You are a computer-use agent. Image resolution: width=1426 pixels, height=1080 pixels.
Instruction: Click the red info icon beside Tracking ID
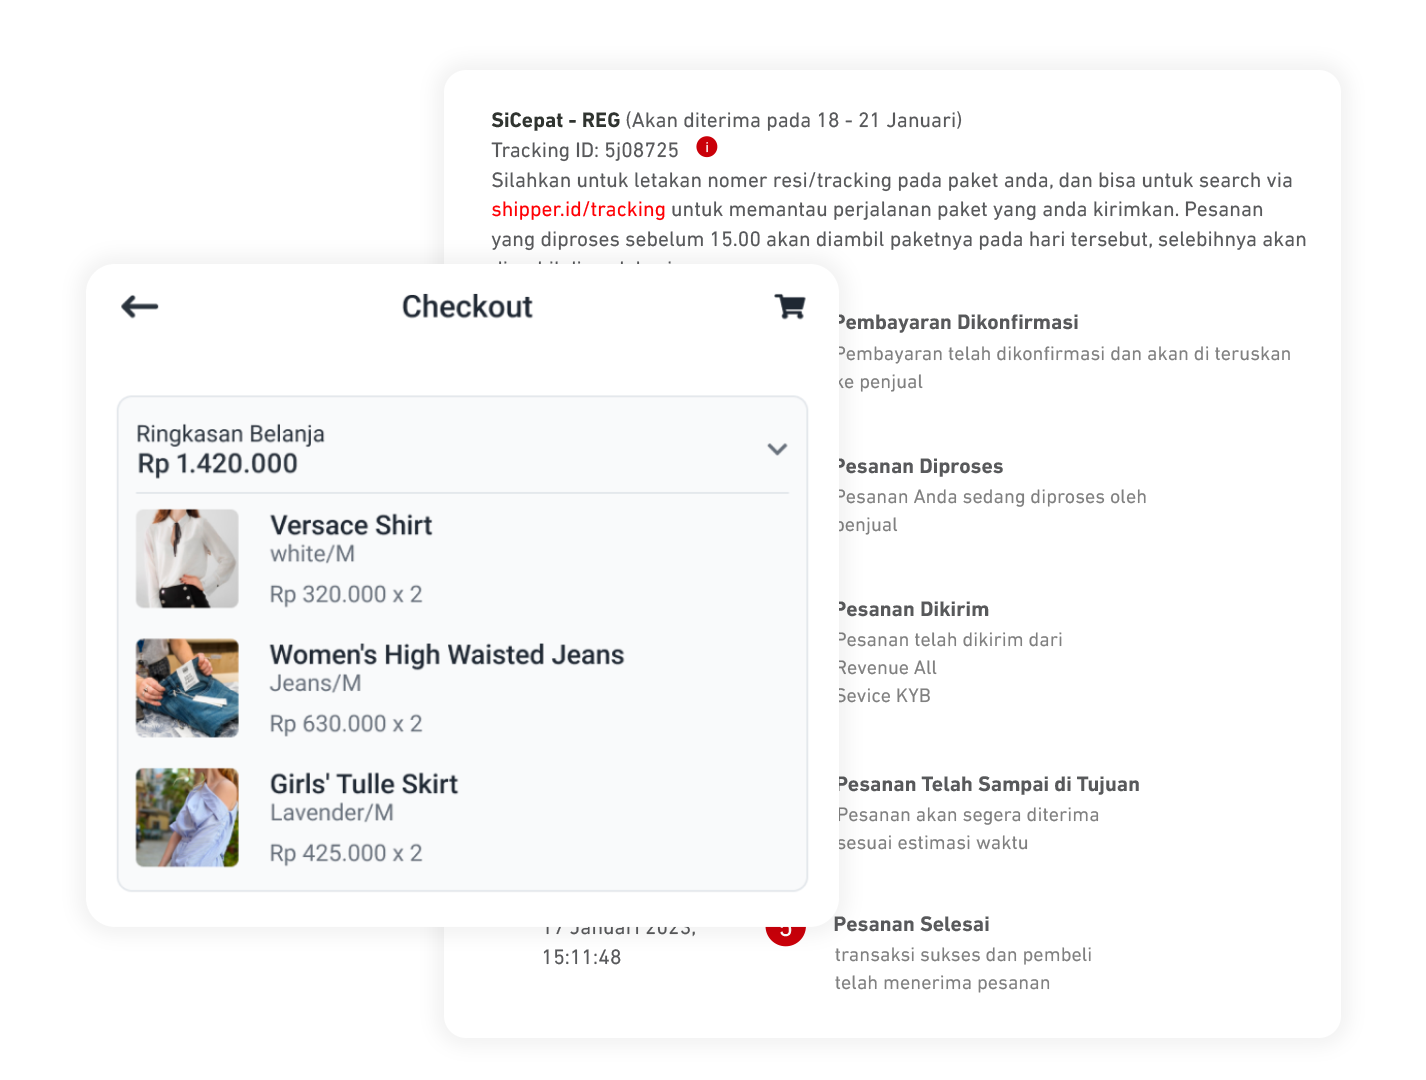coord(707,147)
